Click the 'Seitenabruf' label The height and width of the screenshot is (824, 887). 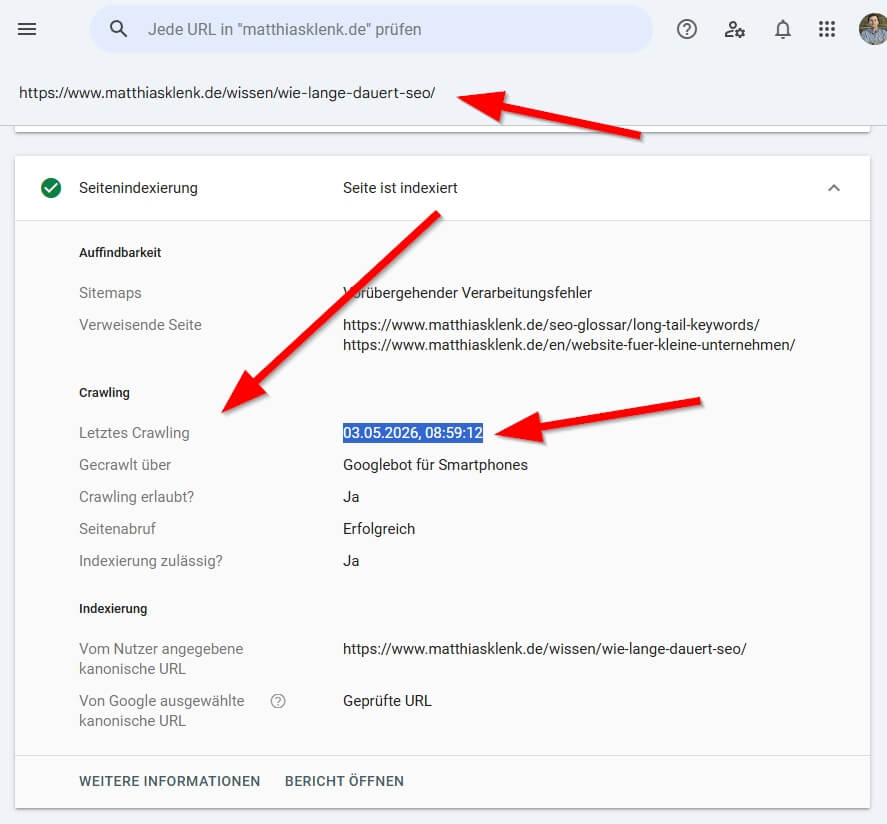point(117,529)
